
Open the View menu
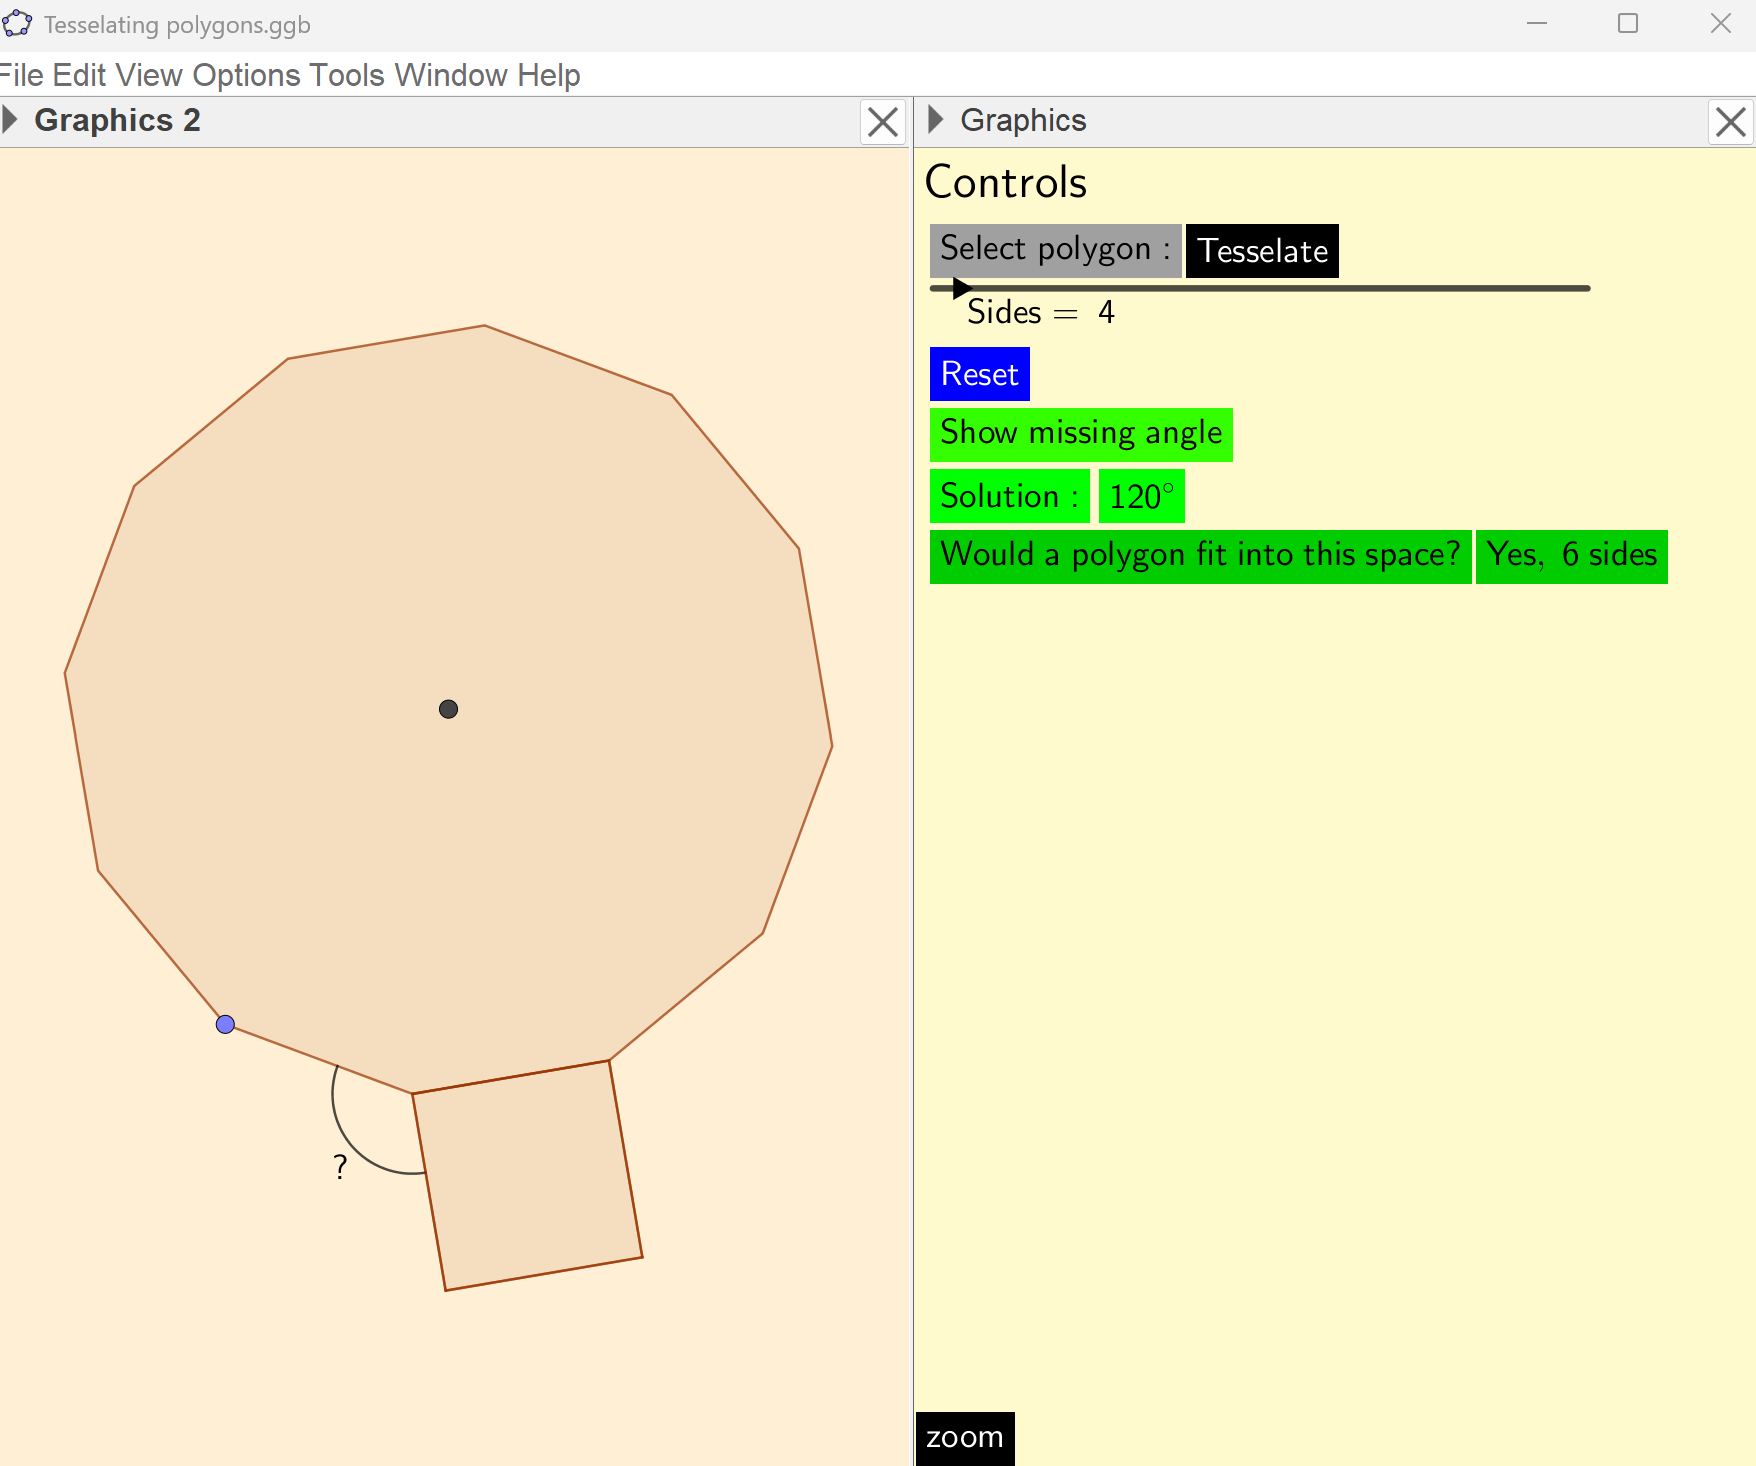pyautogui.click(x=149, y=75)
